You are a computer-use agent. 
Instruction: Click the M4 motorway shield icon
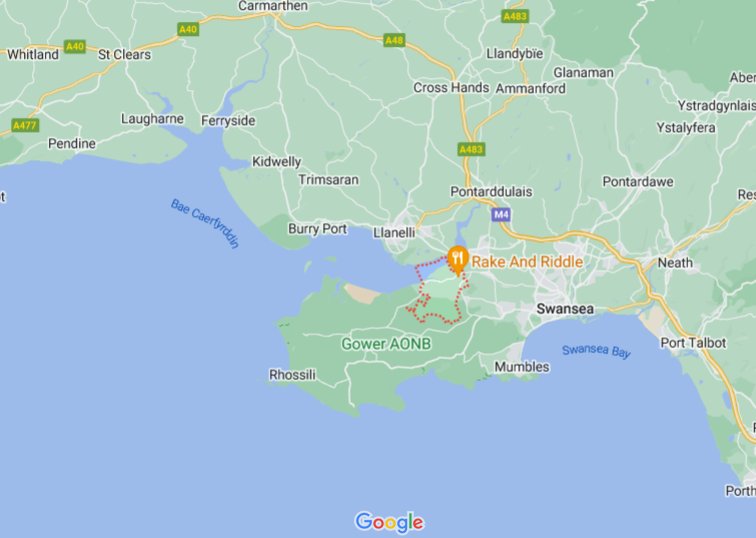(x=501, y=215)
